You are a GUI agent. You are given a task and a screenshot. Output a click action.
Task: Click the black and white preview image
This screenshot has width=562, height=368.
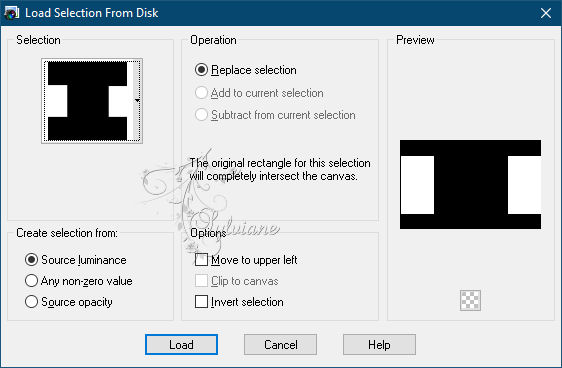coord(471,185)
